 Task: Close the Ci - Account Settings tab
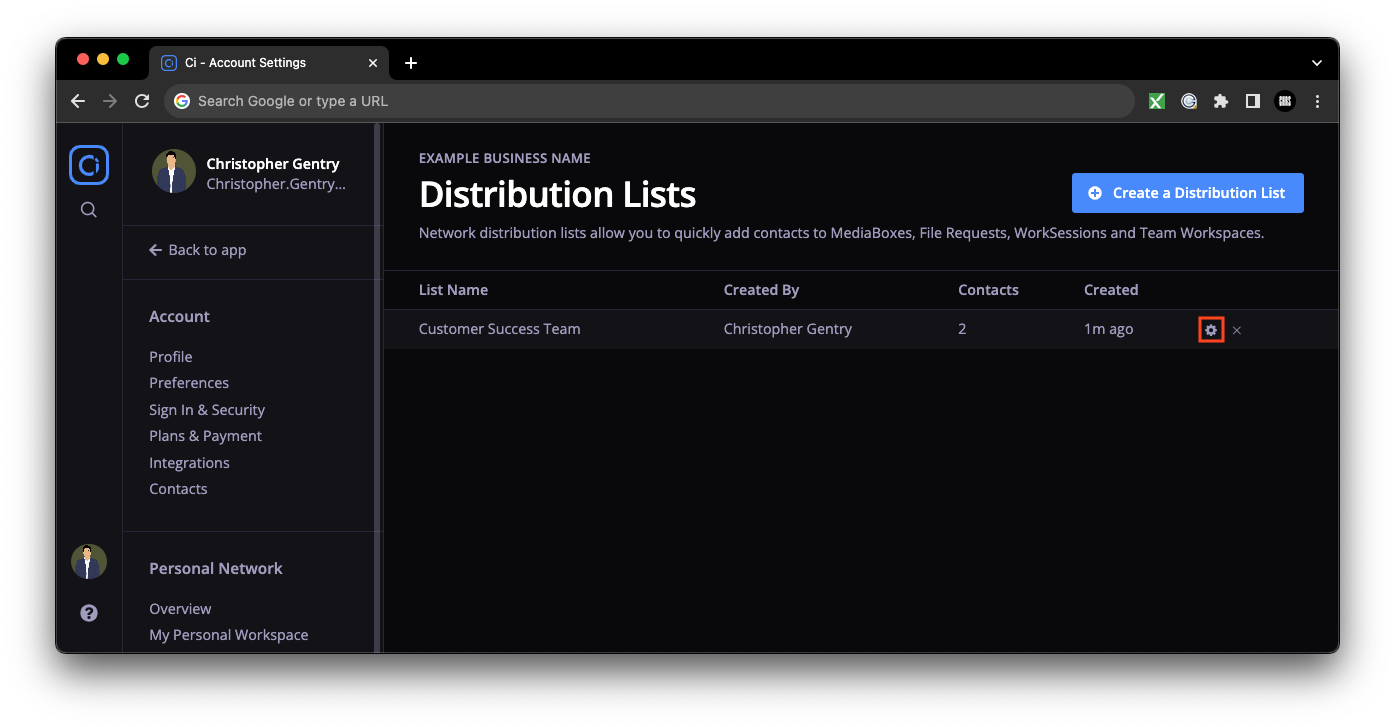373,63
